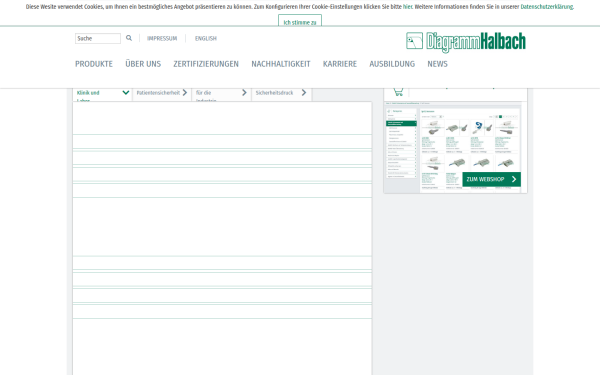Click the Zum Webshop button
The height and width of the screenshot is (375, 600).
[x=491, y=179]
